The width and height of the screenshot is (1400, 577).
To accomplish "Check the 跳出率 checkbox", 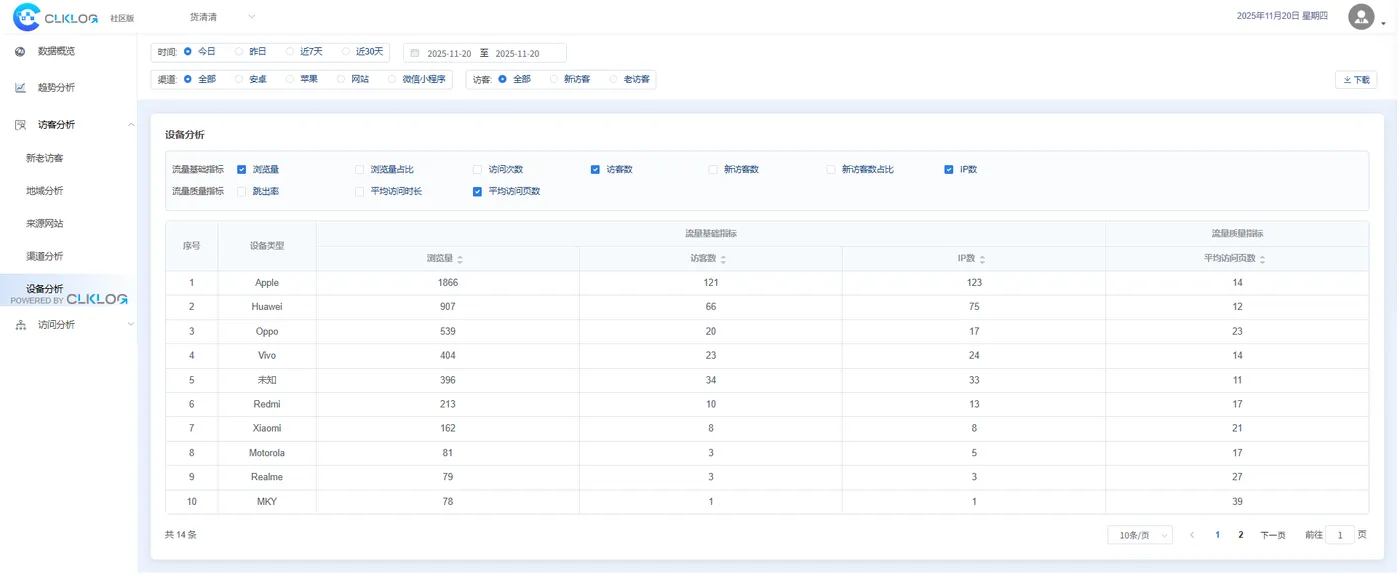I will pos(241,192).
